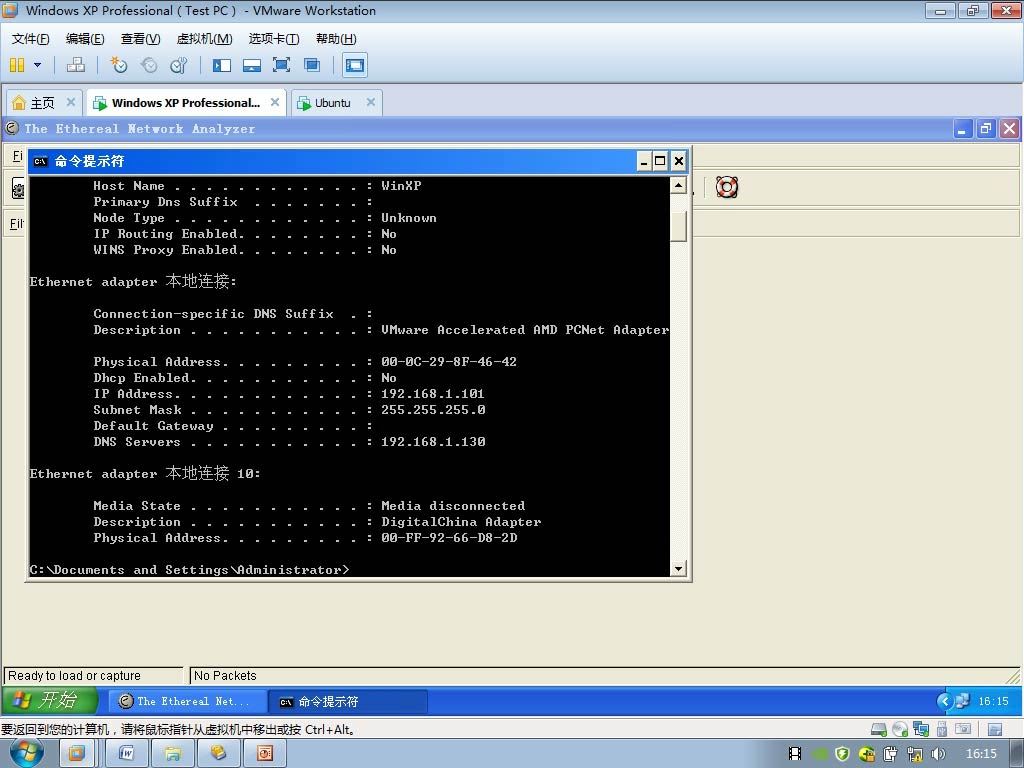This screenshot has height=768, width=1024.
Task: Send Ctrl+Alt+Del using the keyboard keys icon
Action: (76, 65)
